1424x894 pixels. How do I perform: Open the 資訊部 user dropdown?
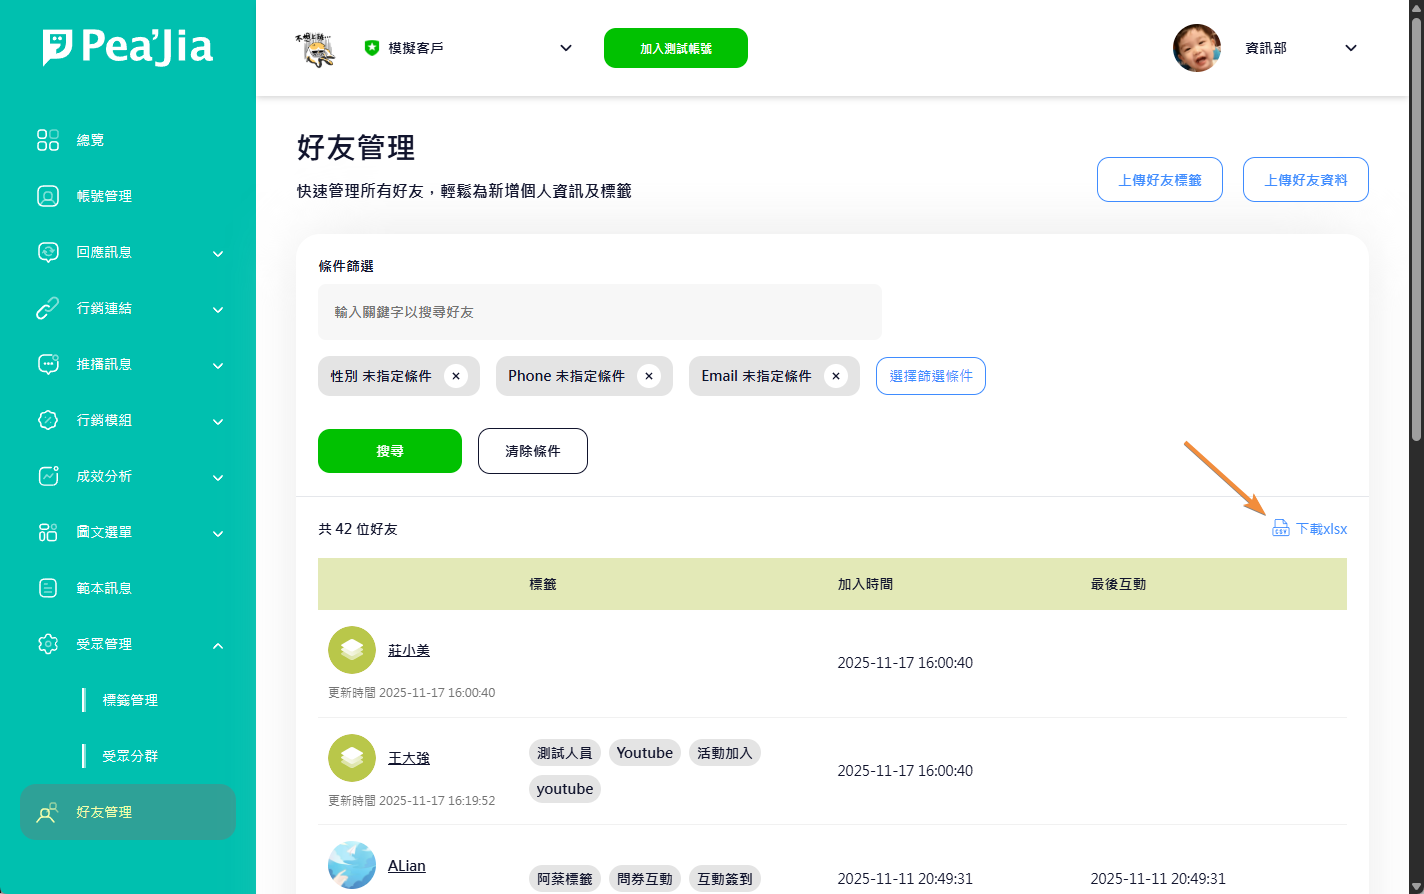pyautogui.click(x=1350, y=48)
